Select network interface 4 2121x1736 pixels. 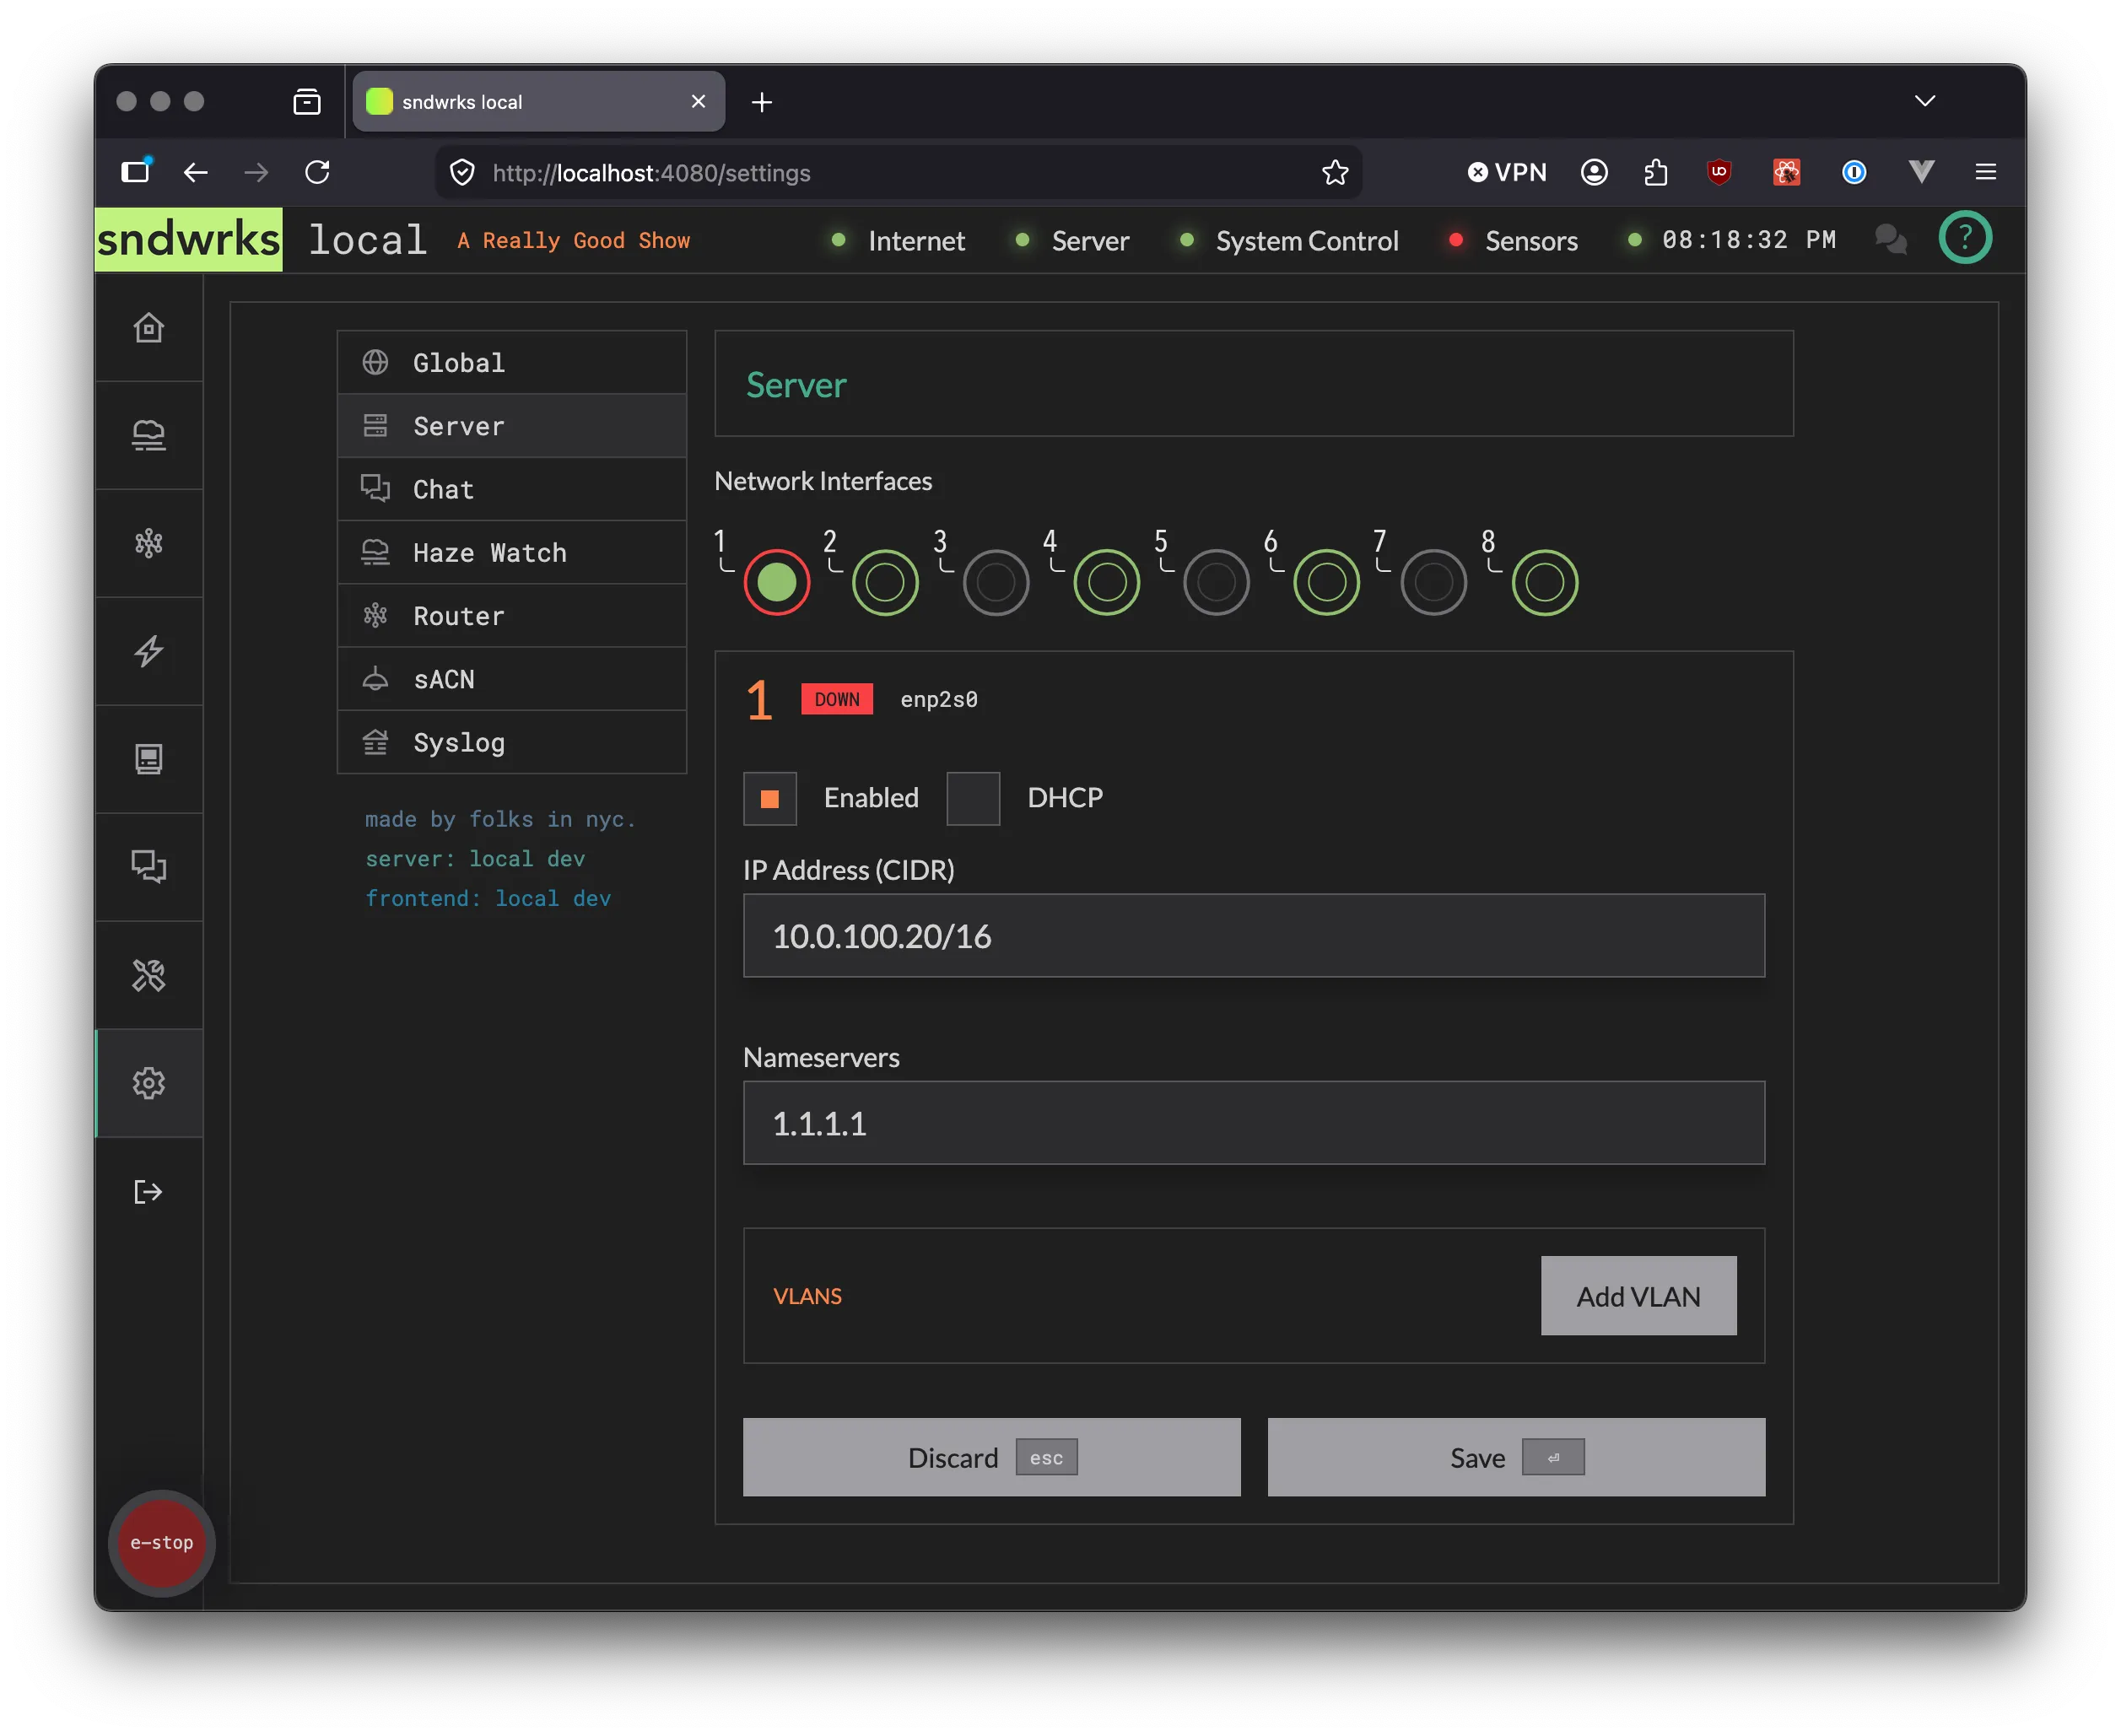1106,582
